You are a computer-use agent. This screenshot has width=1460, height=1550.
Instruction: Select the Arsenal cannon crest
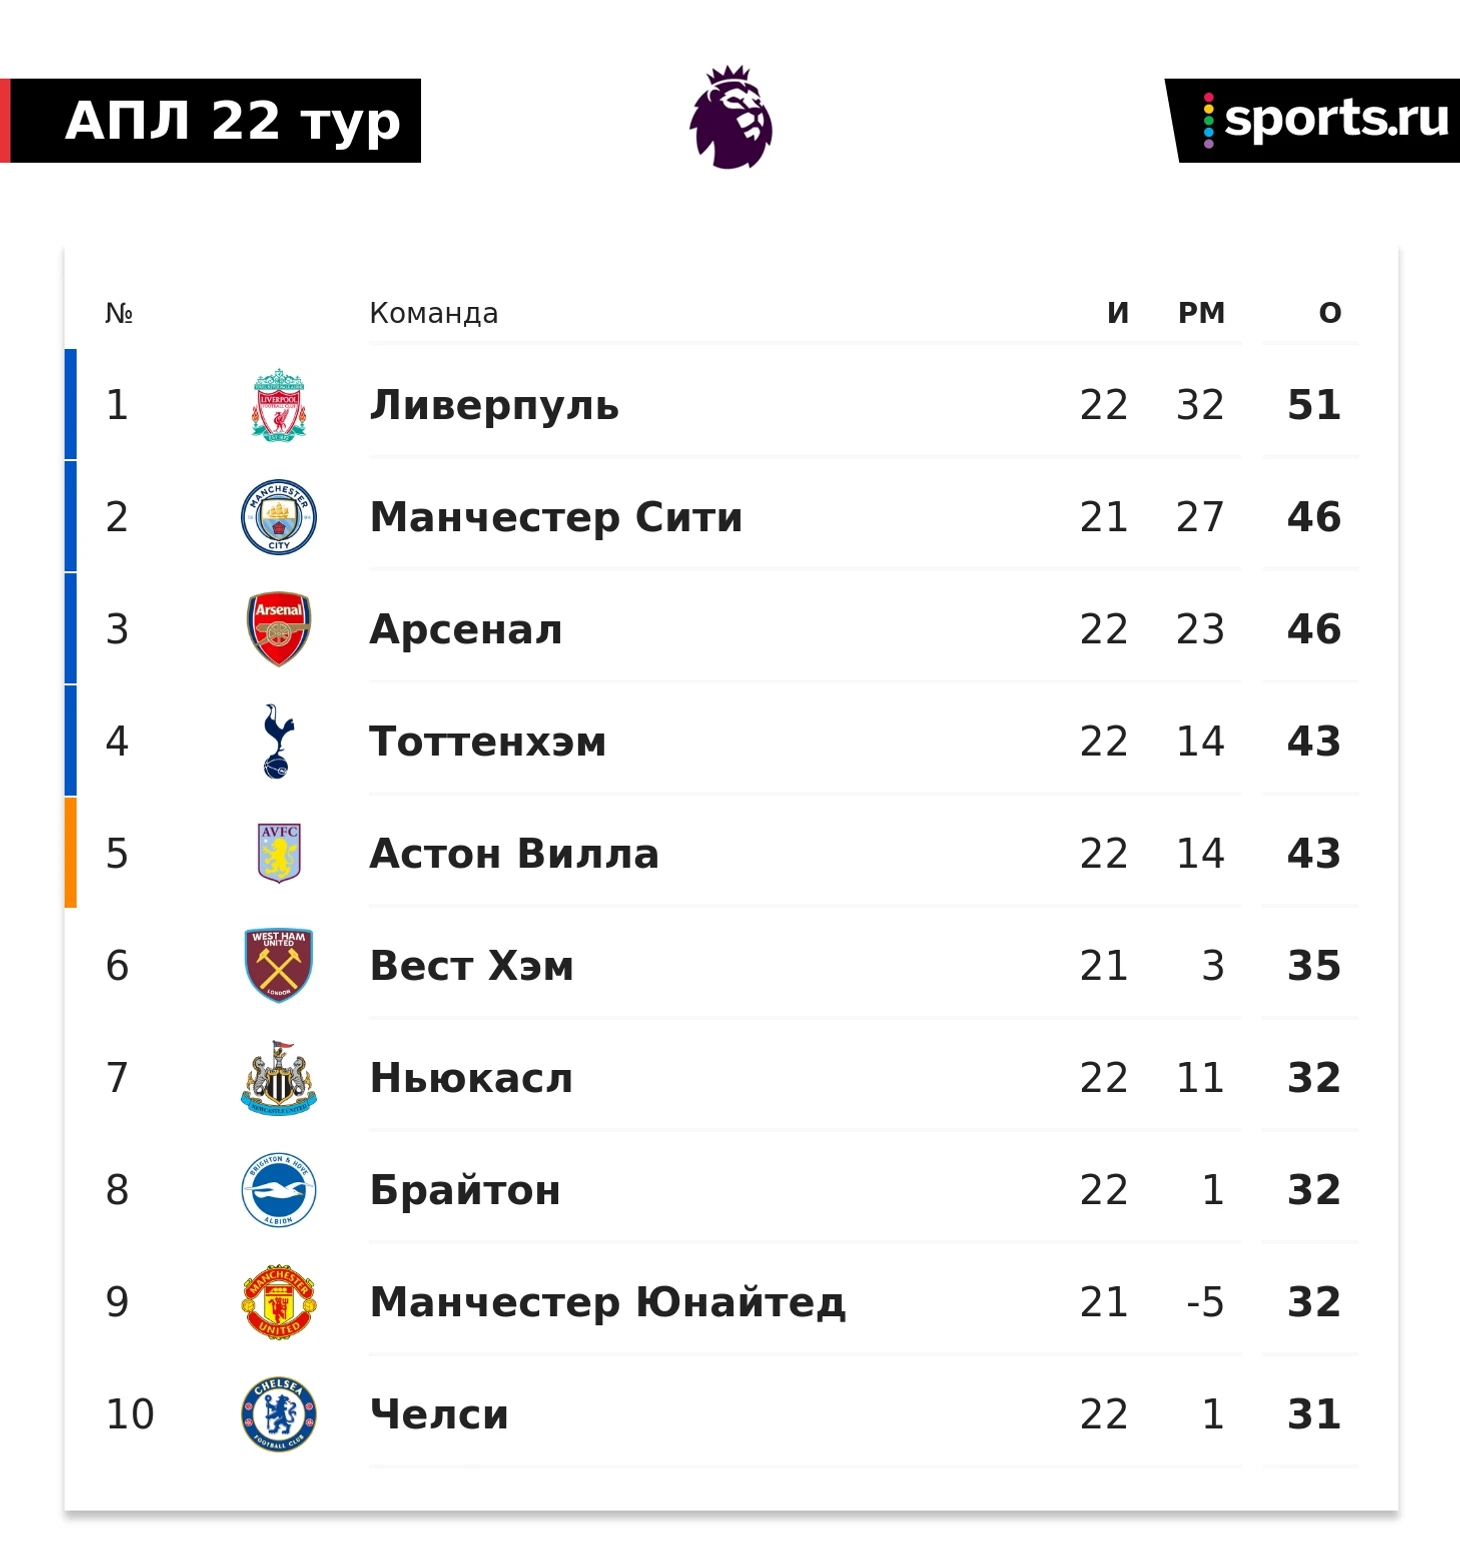click(x=279, y=629)
